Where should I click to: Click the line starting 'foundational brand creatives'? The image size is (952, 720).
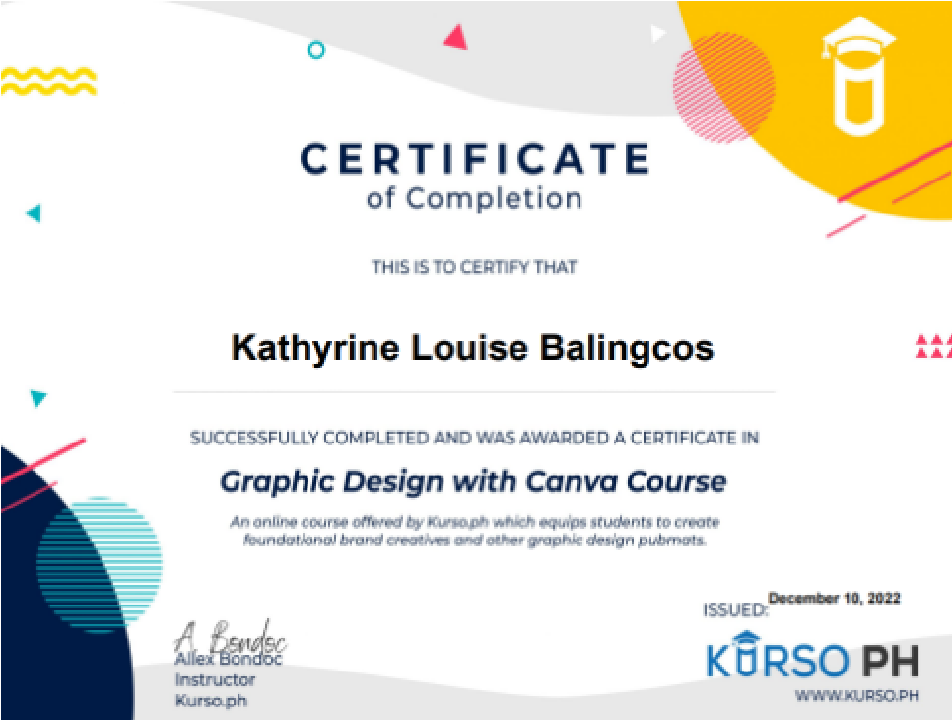(x=474, y=540)
